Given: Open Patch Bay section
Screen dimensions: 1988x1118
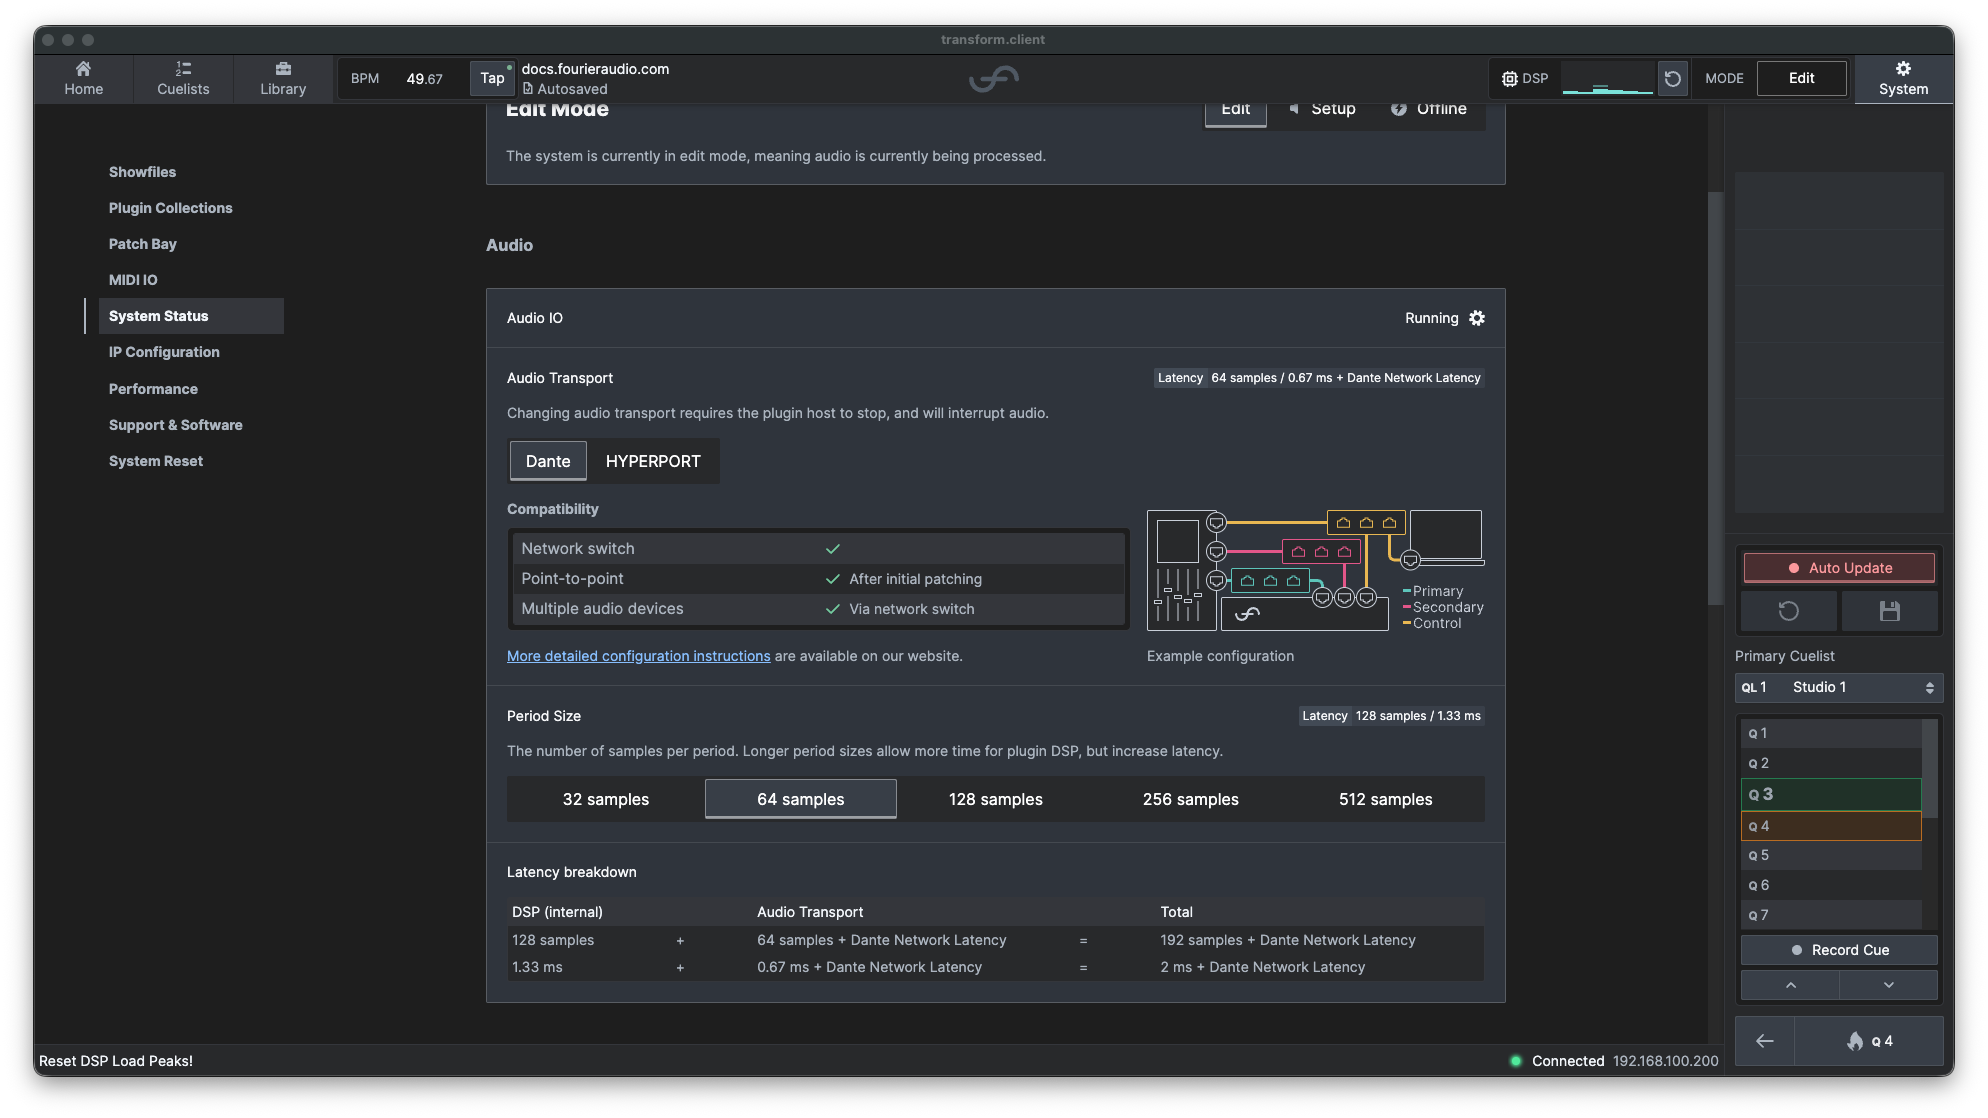Looking at the screenshot, I should [142, 244].
